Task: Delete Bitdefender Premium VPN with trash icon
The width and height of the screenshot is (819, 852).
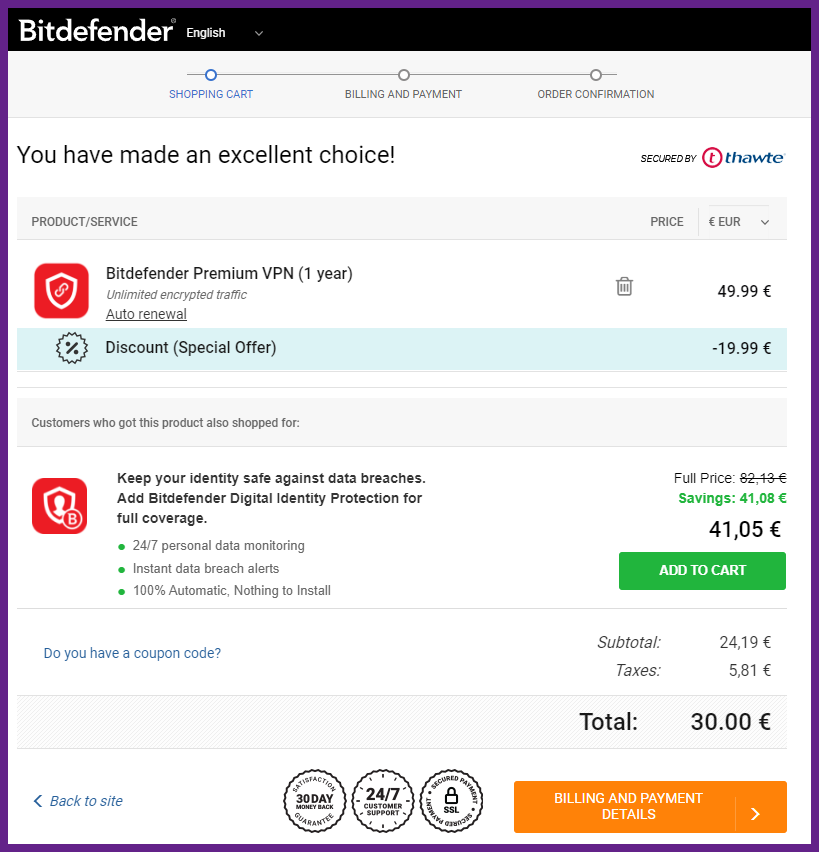Action: [x=624, y=286]
